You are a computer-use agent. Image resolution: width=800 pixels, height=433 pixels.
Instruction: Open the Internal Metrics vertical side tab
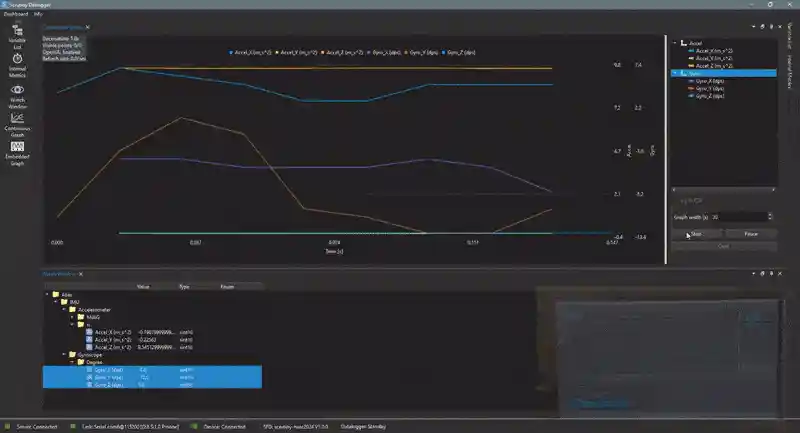point(789,72)
